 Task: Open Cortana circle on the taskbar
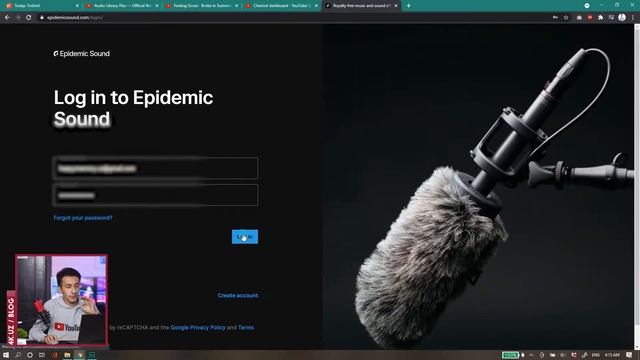click(30, 355)
